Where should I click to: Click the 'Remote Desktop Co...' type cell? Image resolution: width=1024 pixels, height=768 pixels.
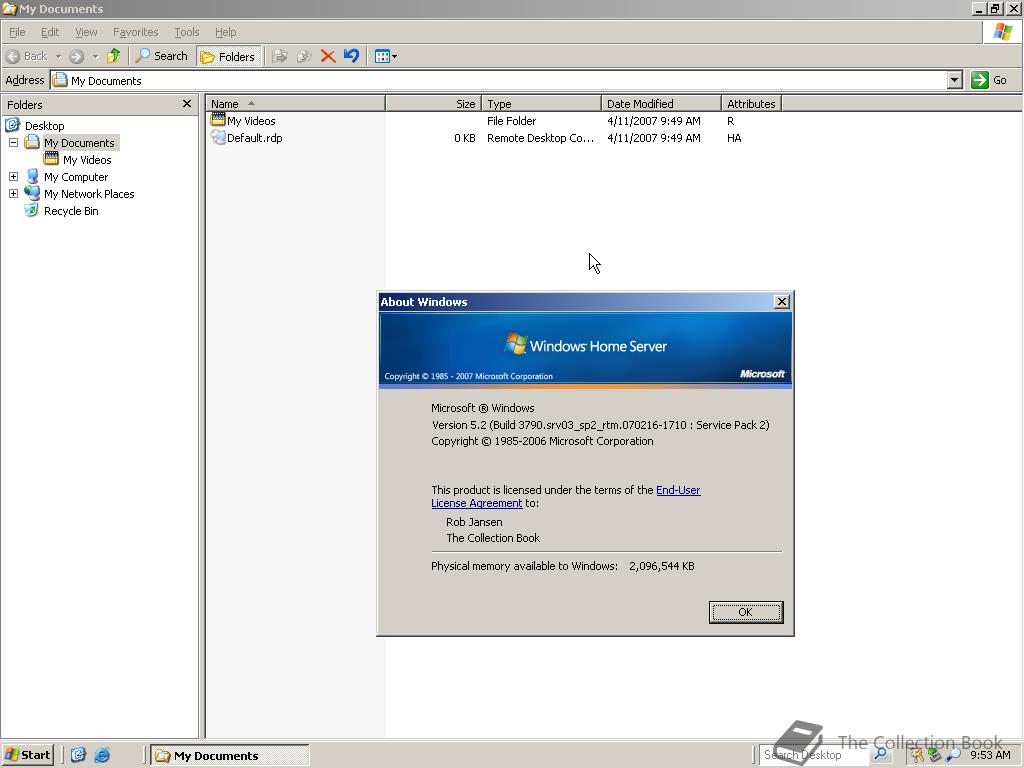tap(540, 138)
